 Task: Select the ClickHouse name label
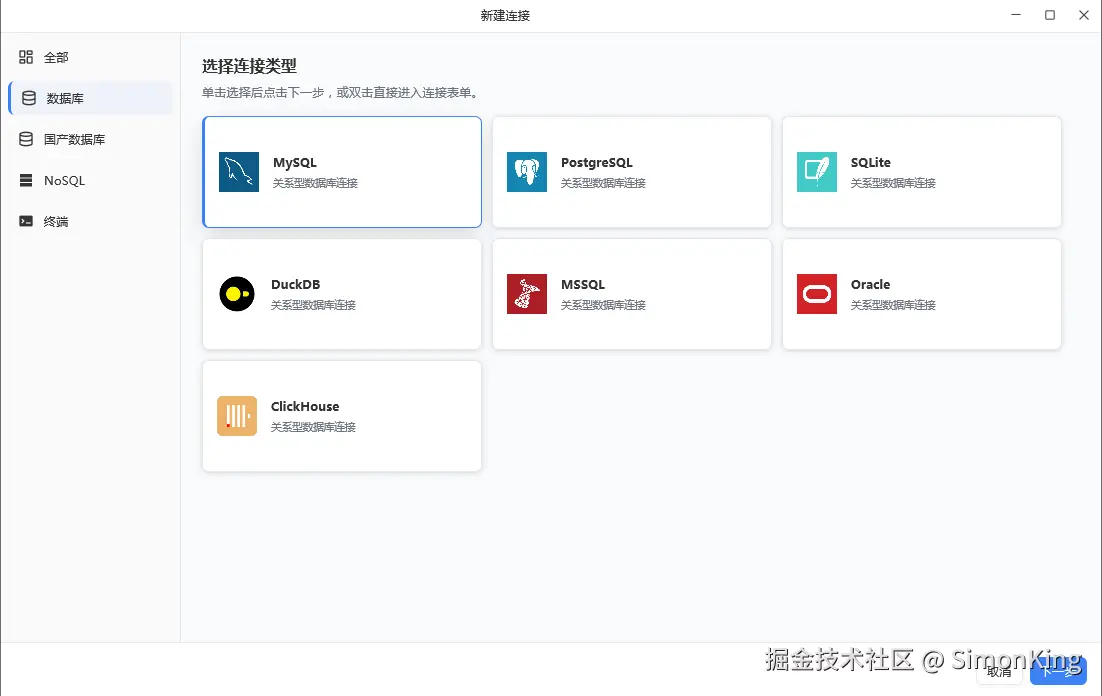click(305, 406)
